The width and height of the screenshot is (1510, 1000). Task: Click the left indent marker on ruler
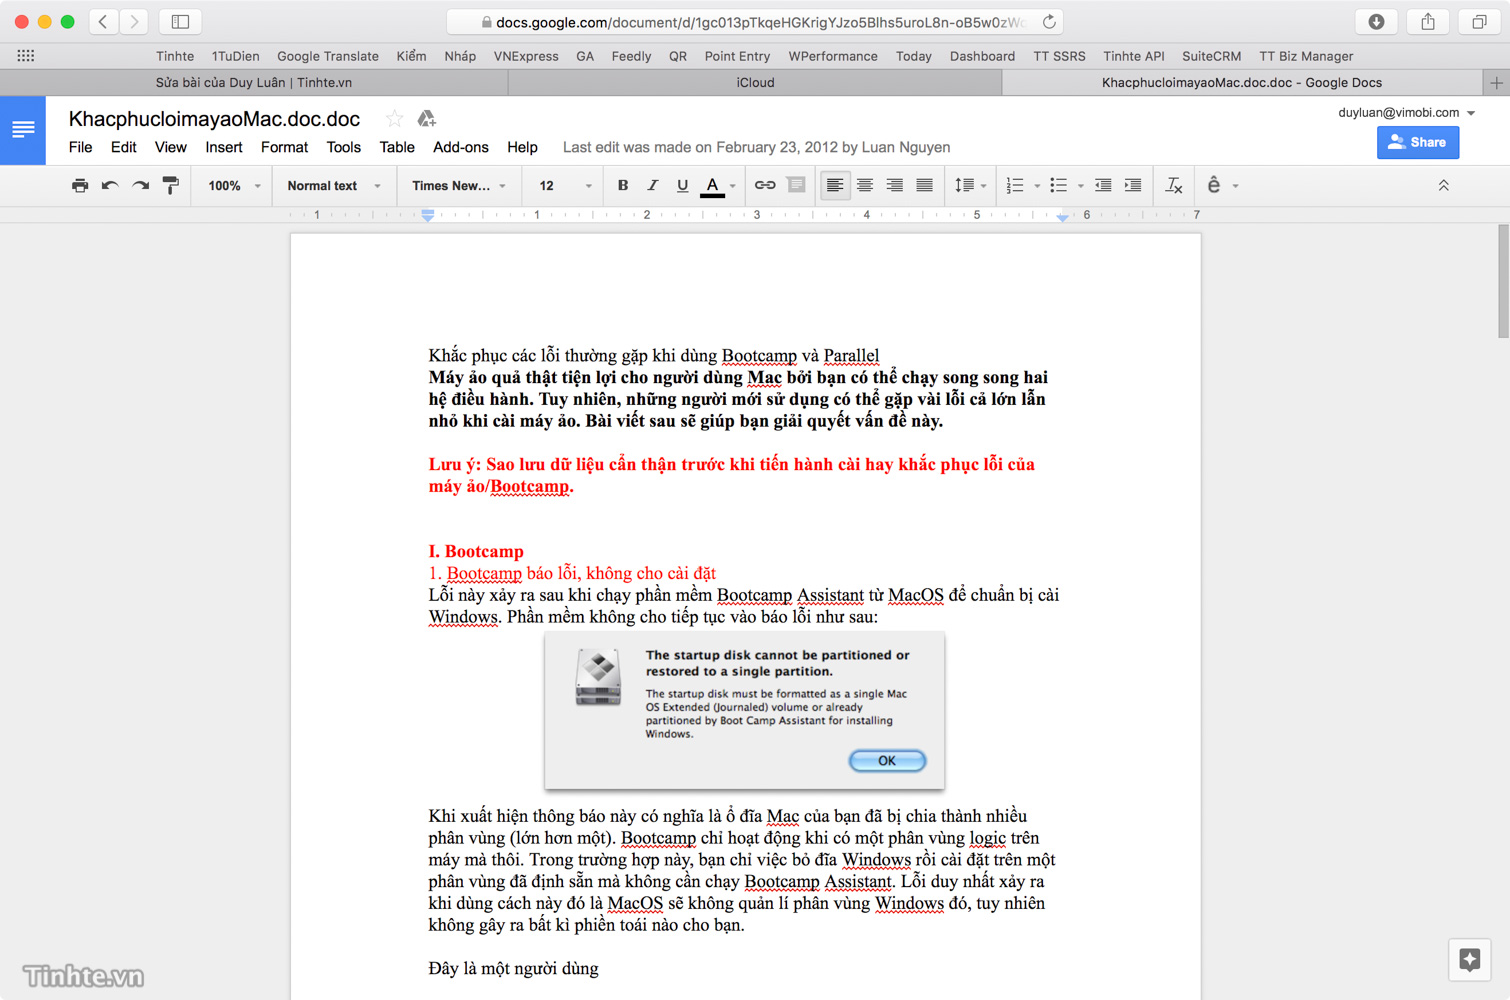pos(428,216)
